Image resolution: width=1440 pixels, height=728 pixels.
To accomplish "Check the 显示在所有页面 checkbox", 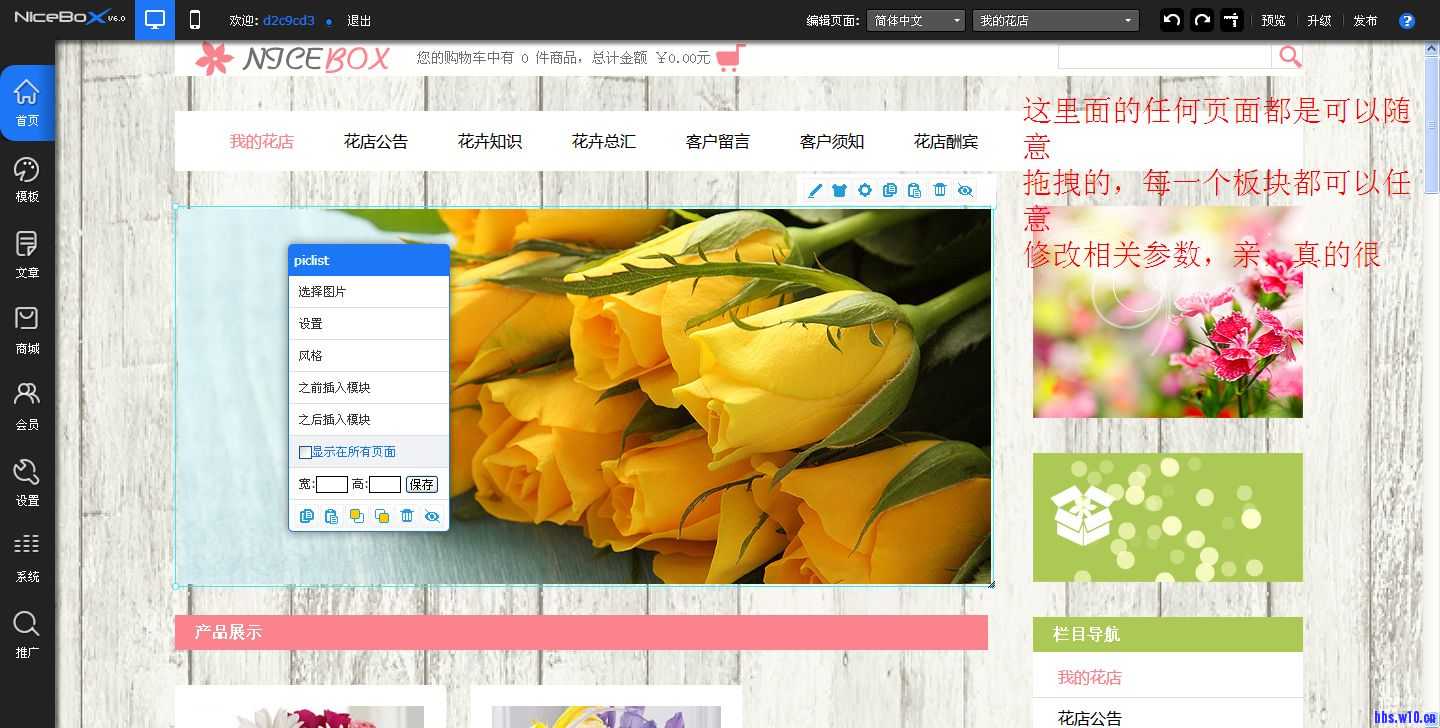I will (305, 452).
